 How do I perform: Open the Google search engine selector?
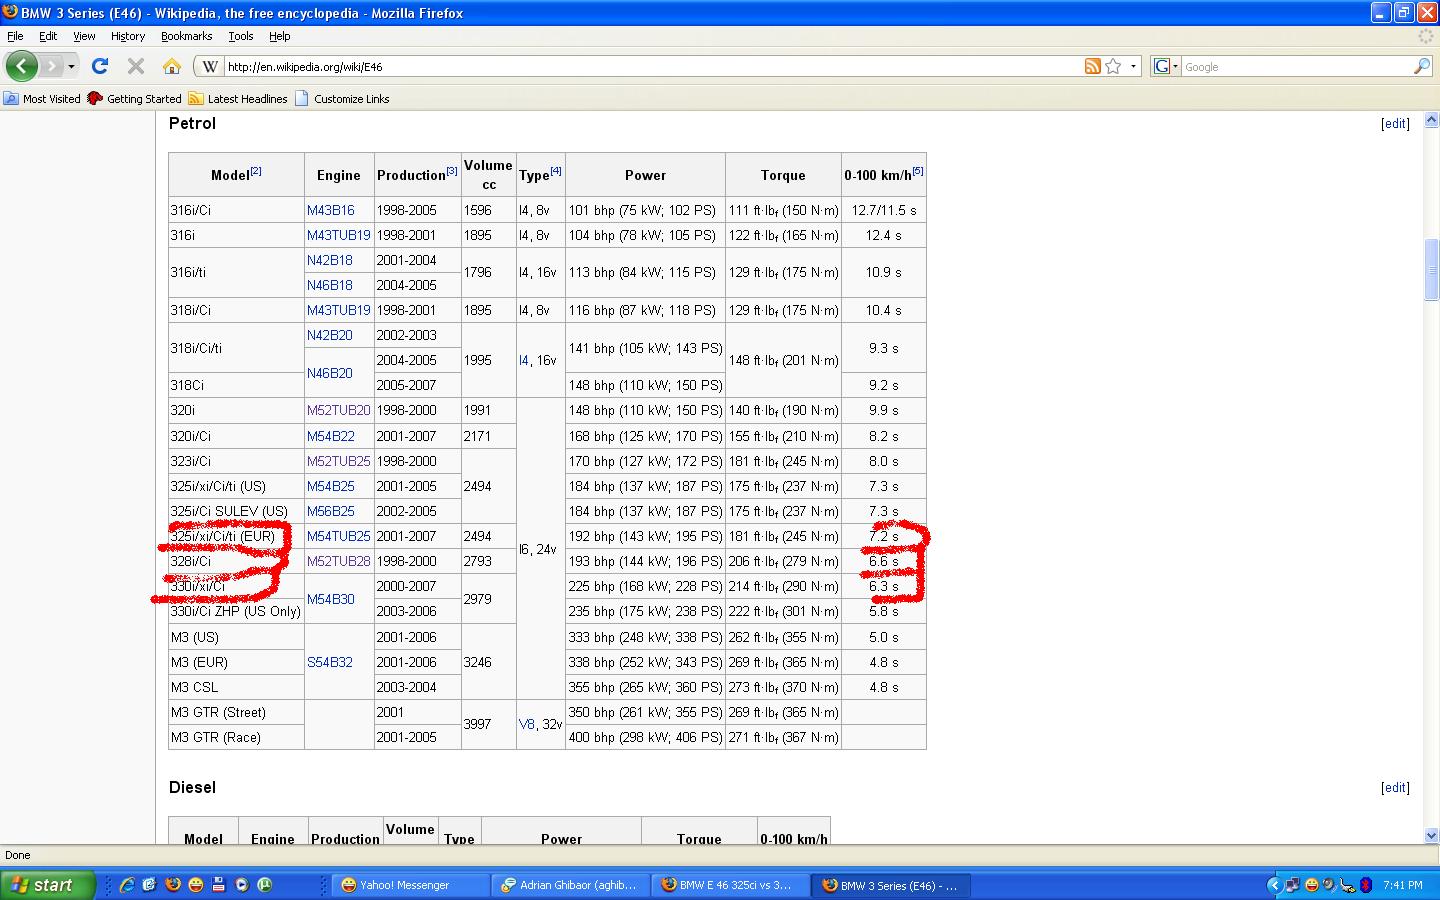pyautogui.click(x=1165, y=66)
